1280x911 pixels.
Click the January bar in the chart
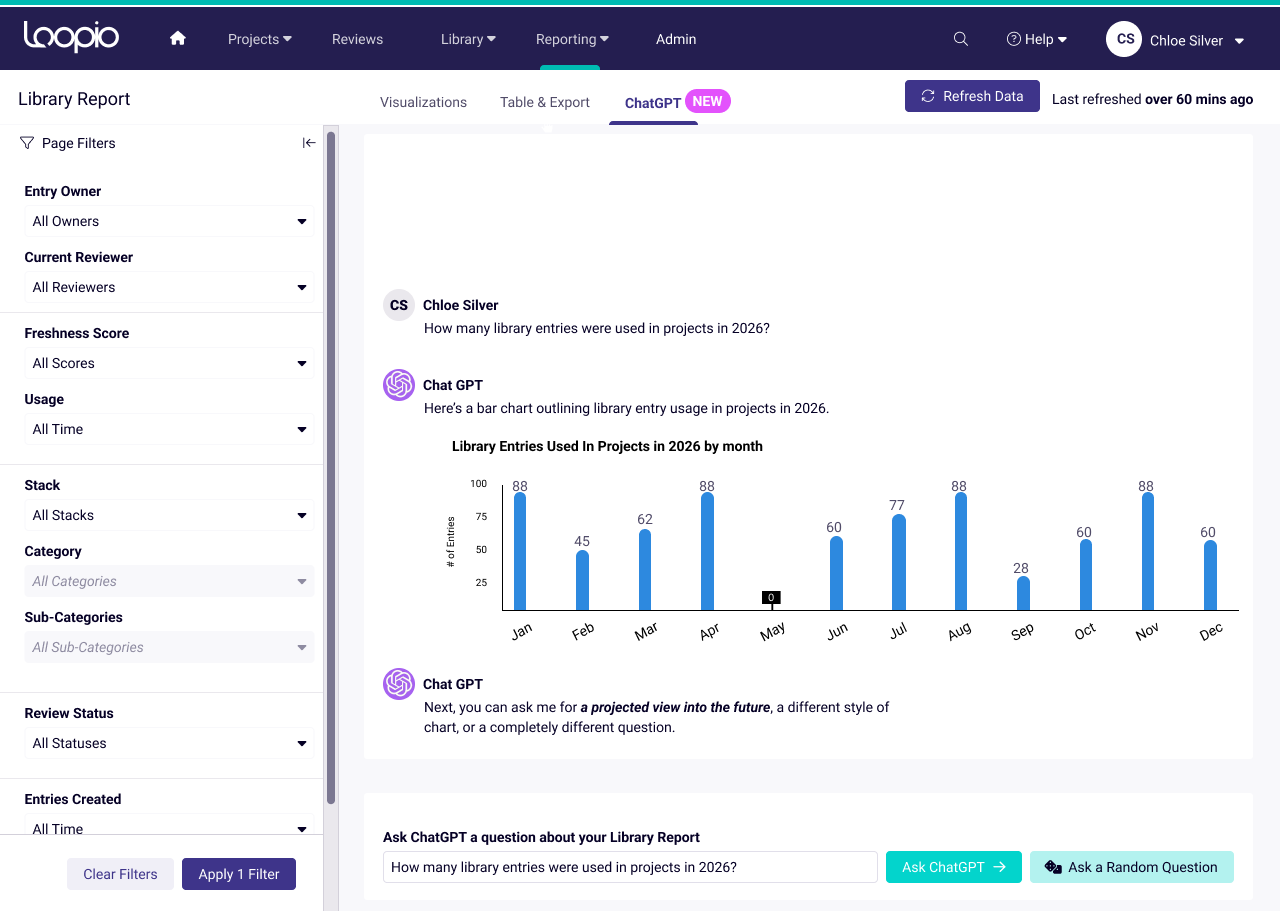pyautogui.click(x=520, y=551)
